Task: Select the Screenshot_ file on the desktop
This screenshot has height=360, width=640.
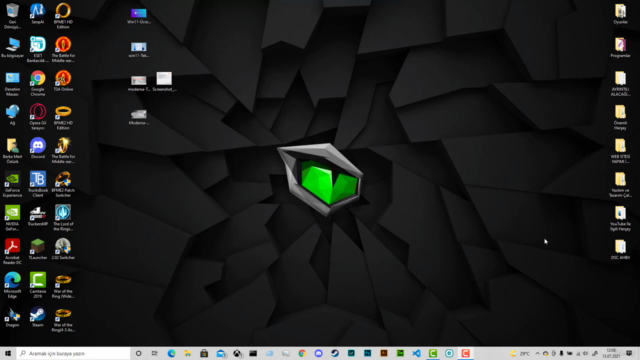Action: pyautogui.click(x=164, y=81)
